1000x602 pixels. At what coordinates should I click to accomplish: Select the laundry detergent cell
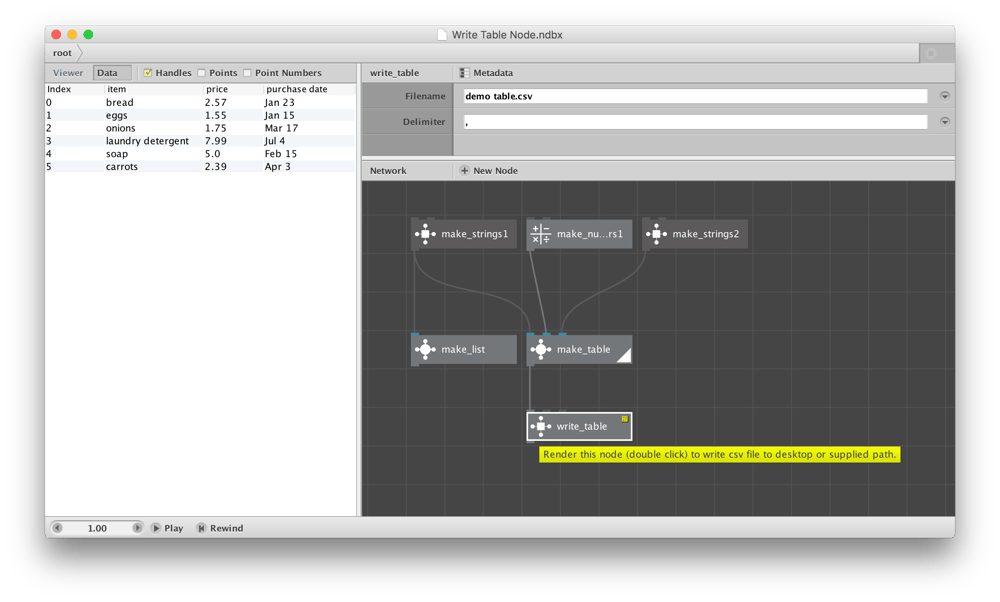(x=147, y=141)
